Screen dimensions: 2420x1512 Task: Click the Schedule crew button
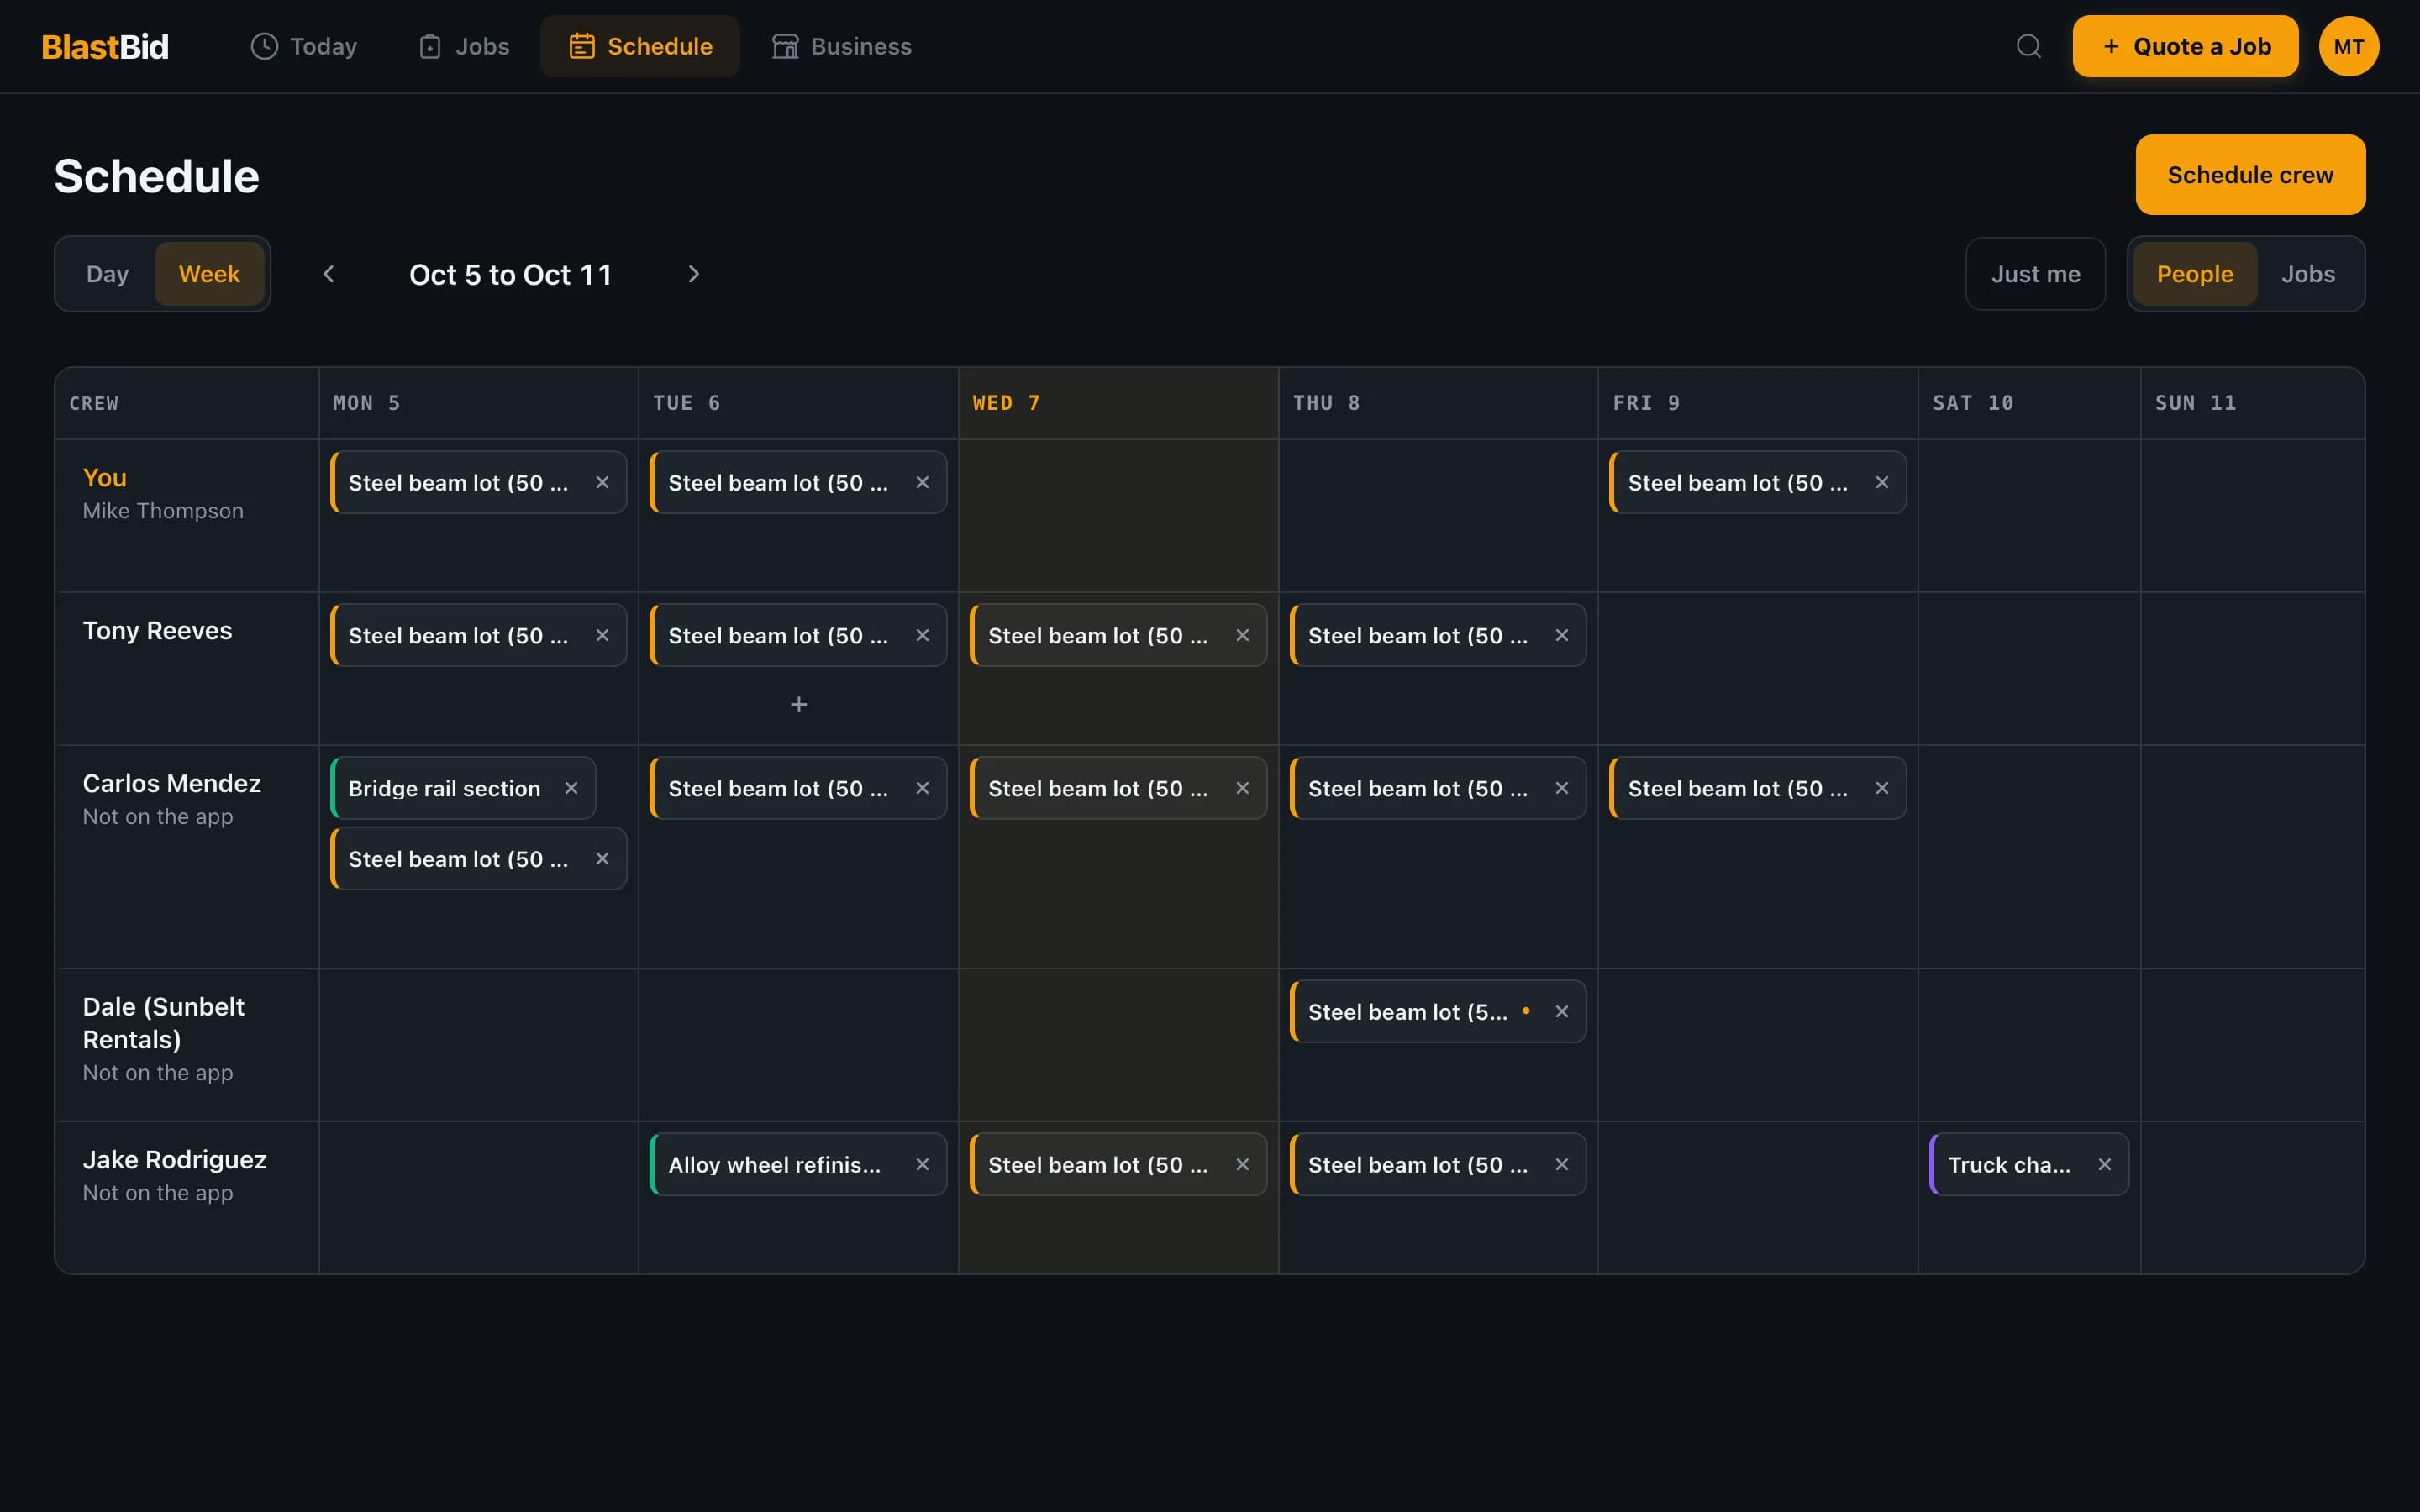2250,175
